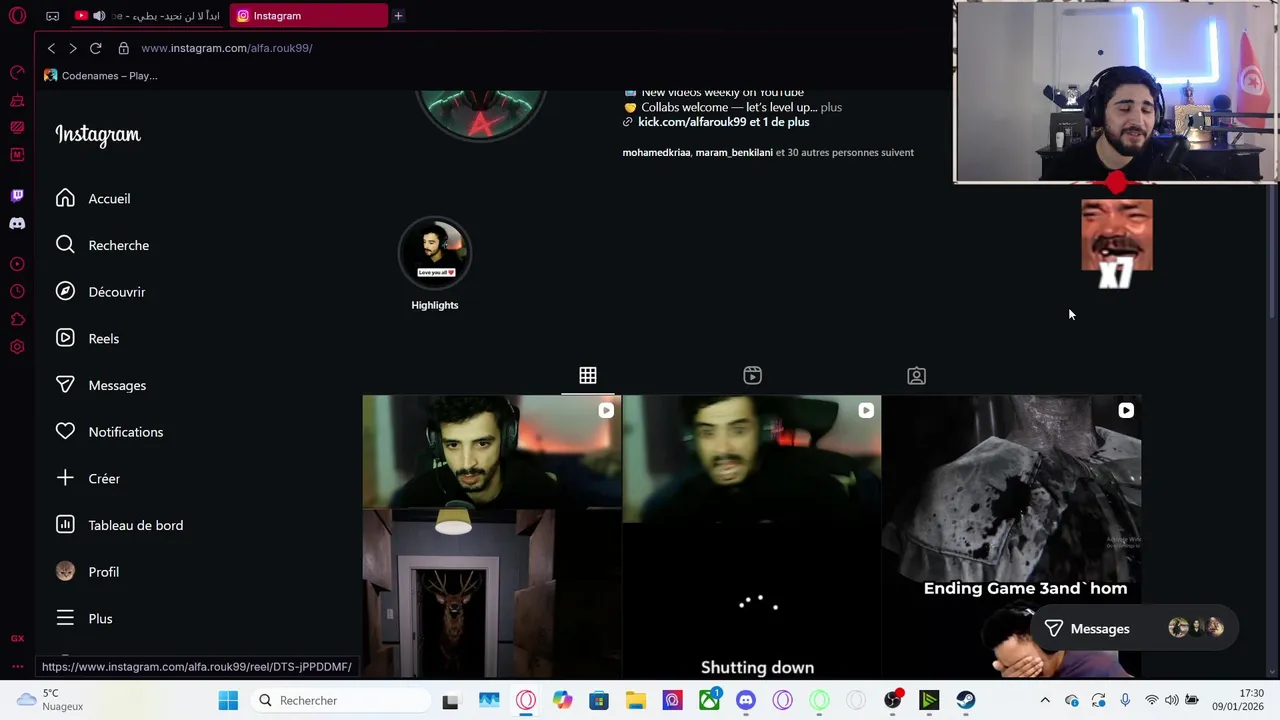The width and height of the screenshot is (1280, 720).
Task: Open the 'Shutting down' reel thumbnail
Action: [752, 537]
